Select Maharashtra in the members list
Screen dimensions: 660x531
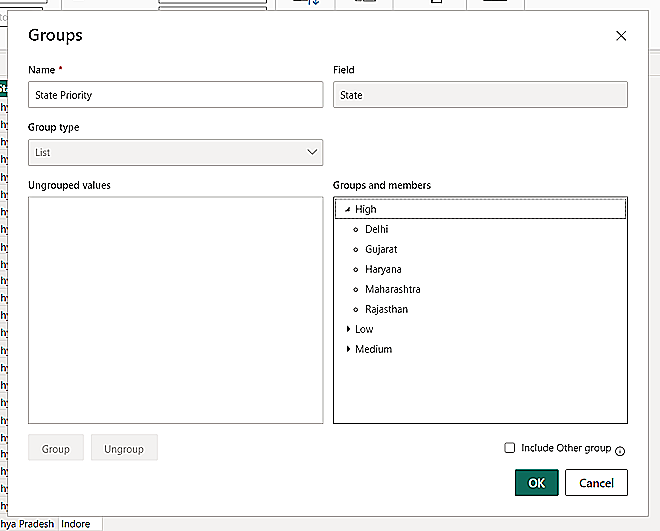click(392, 289)
